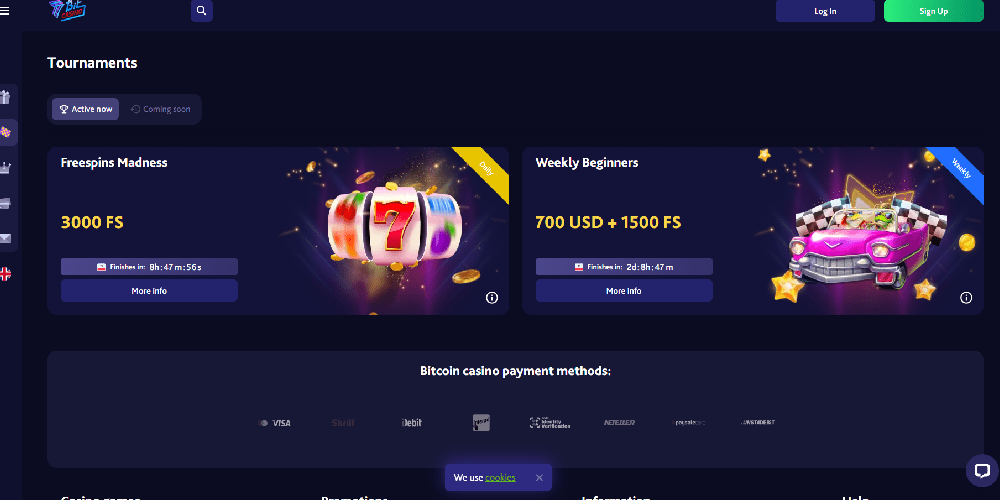
Task: Dismiss the cookies notification
Action: 539,478
